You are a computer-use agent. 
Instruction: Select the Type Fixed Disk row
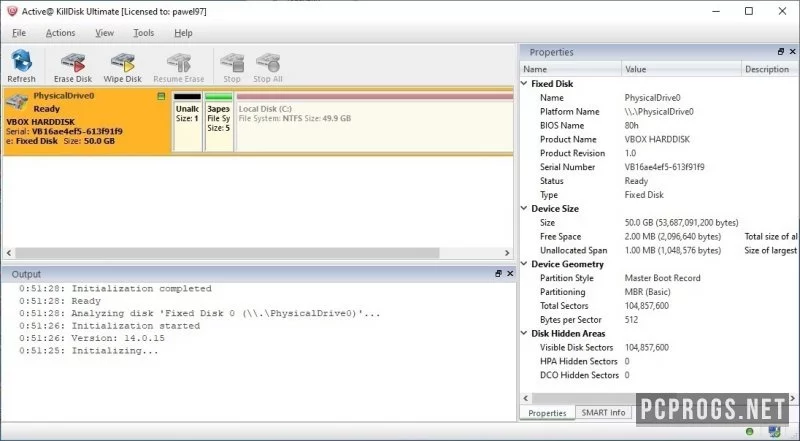pos(658,194)
